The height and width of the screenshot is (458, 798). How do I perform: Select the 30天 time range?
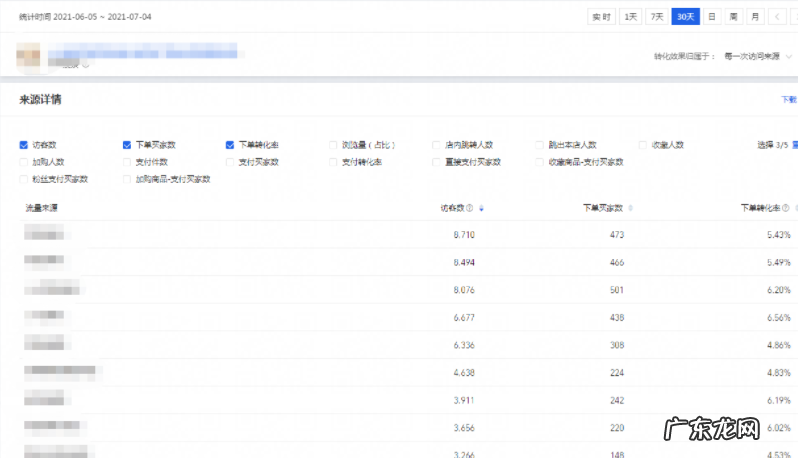click(686, 17)
